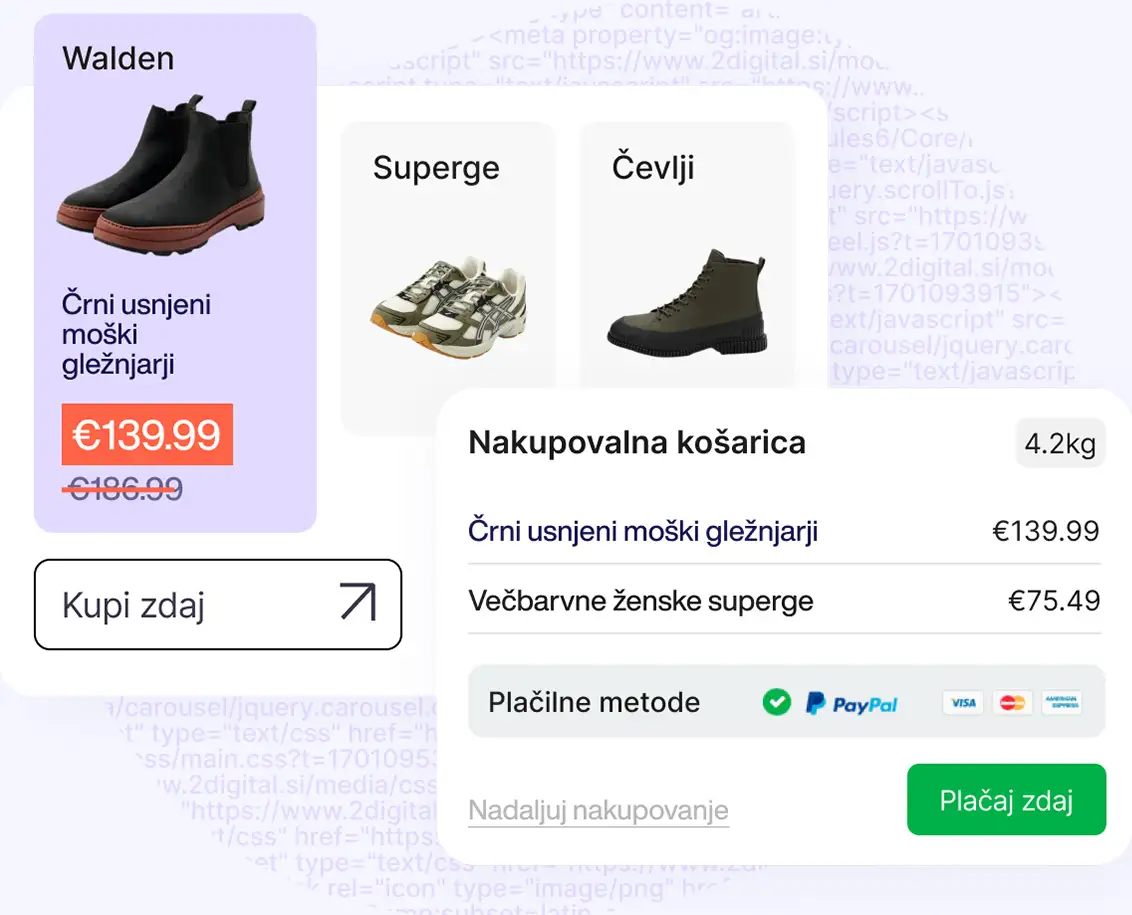This screenshot has height=915, width=1132.
Task: Open the olive Čevlji boot image
Action: click(x=687, y=301)
